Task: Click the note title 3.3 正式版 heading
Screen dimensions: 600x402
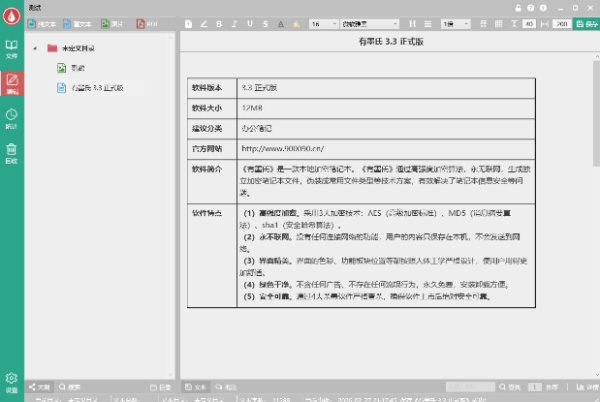Action: (x=391, y=41)
